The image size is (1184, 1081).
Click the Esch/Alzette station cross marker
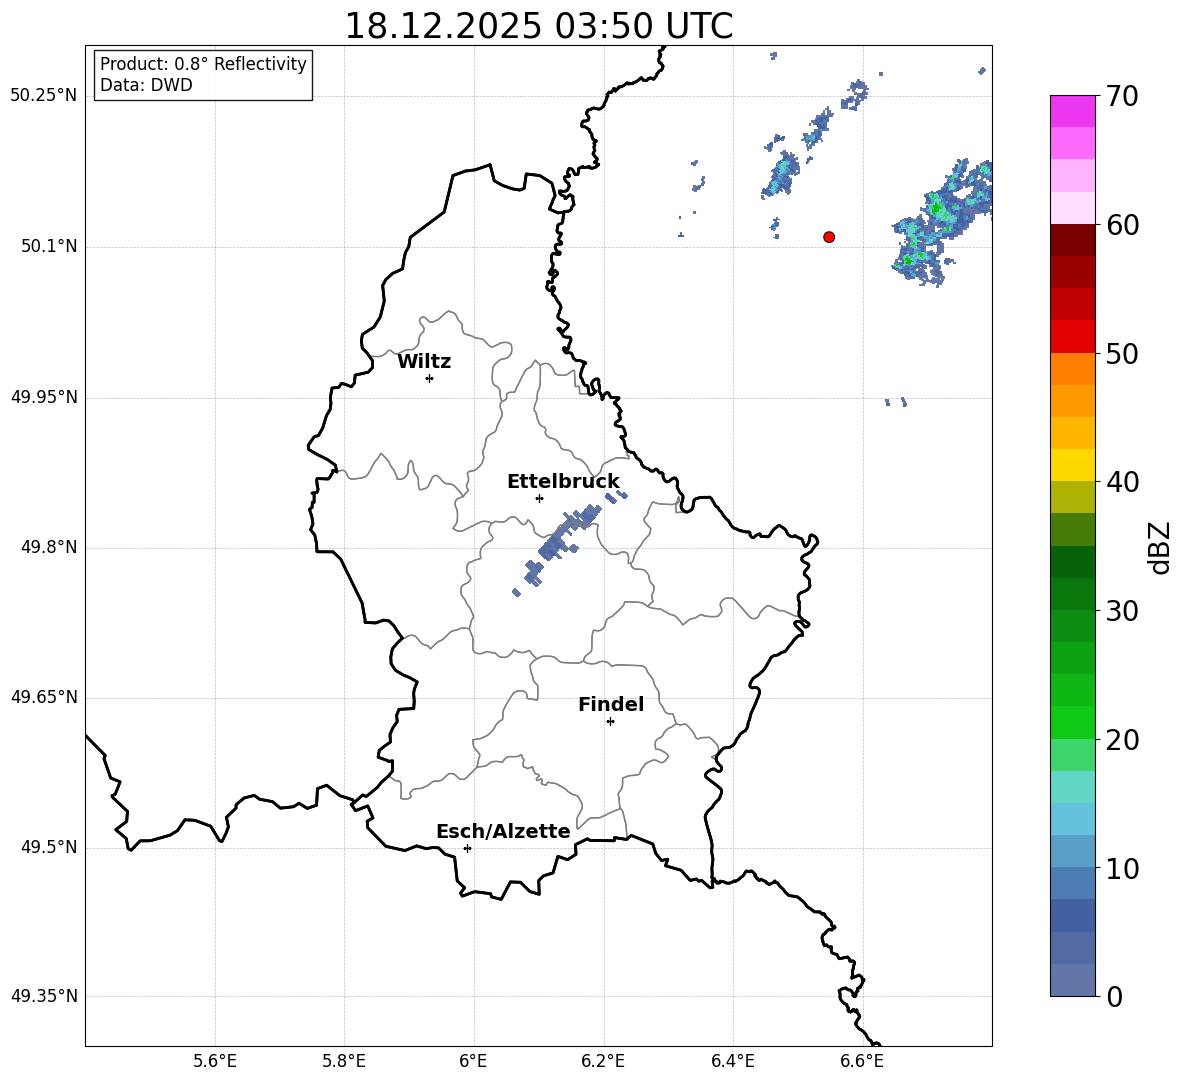click(x=467, y=848)
